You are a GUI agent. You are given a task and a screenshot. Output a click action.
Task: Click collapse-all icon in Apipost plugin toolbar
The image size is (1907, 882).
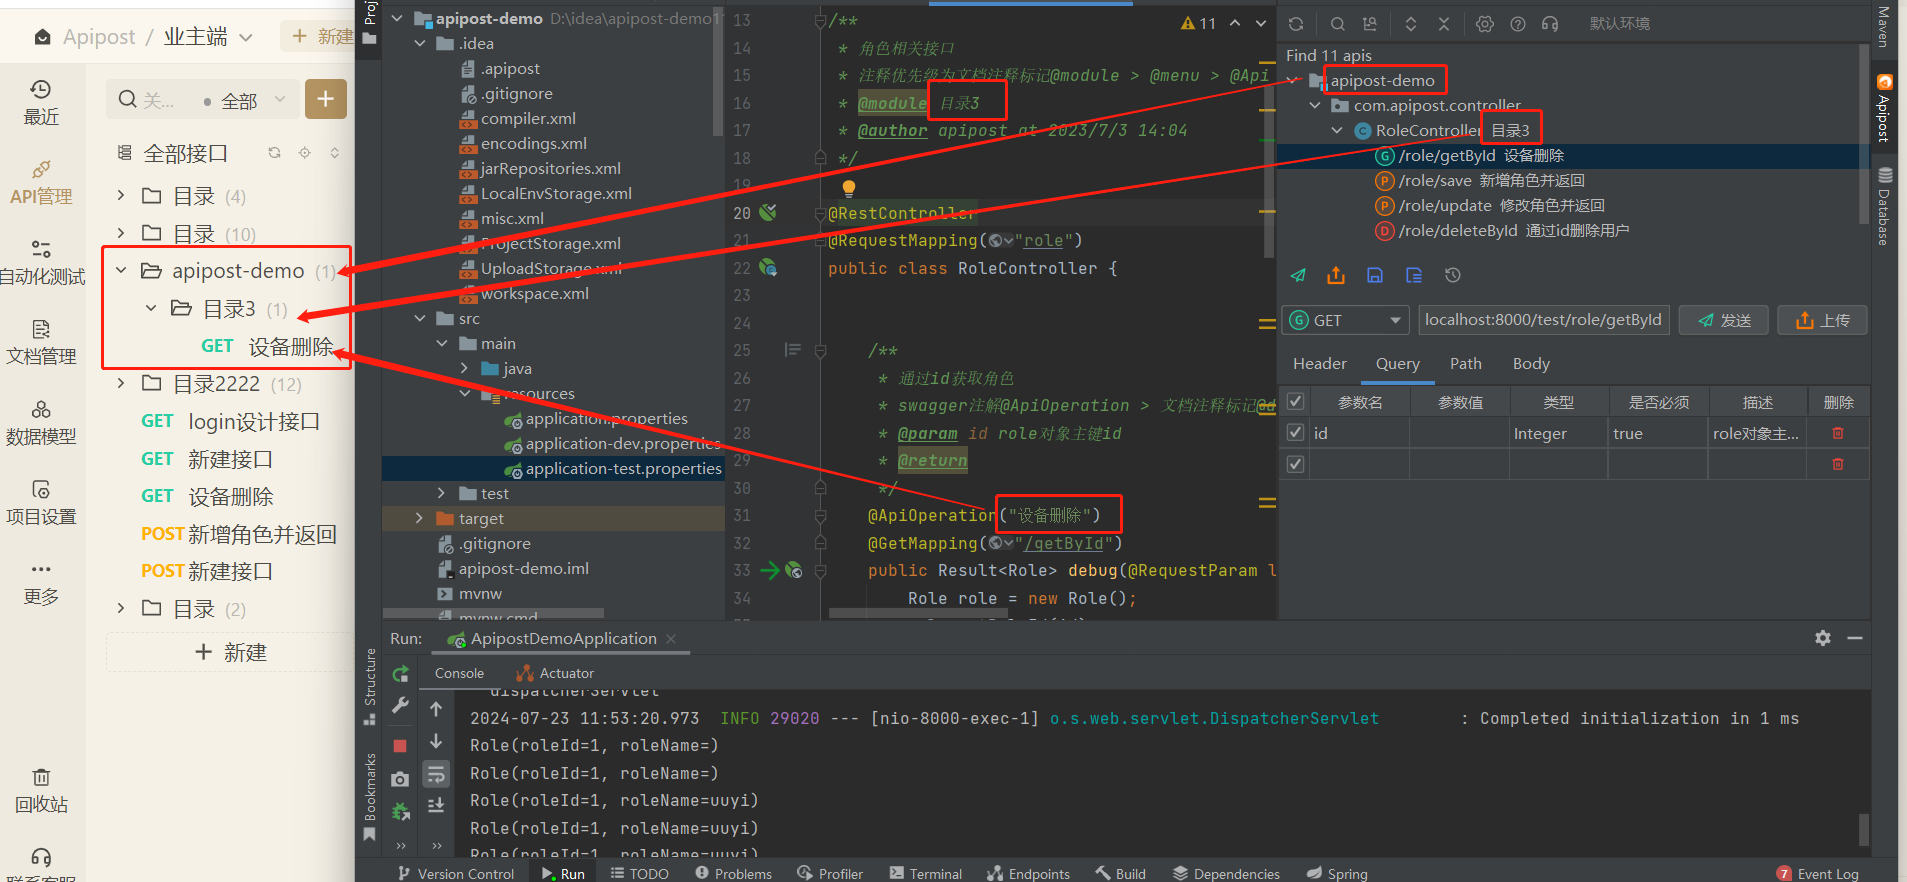[1444, 24]
